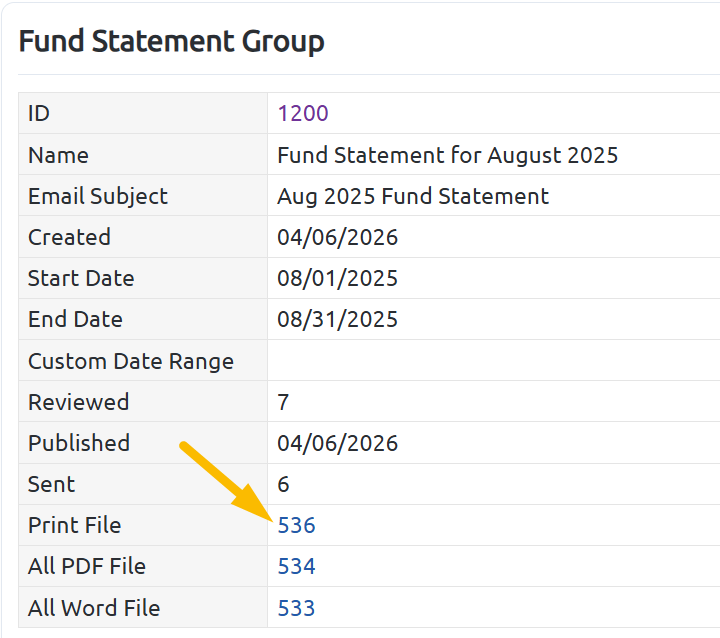Open All Word File link 533
Image resolution: width=720 pixels, height=638 pixels.
(x=296, y=608)
